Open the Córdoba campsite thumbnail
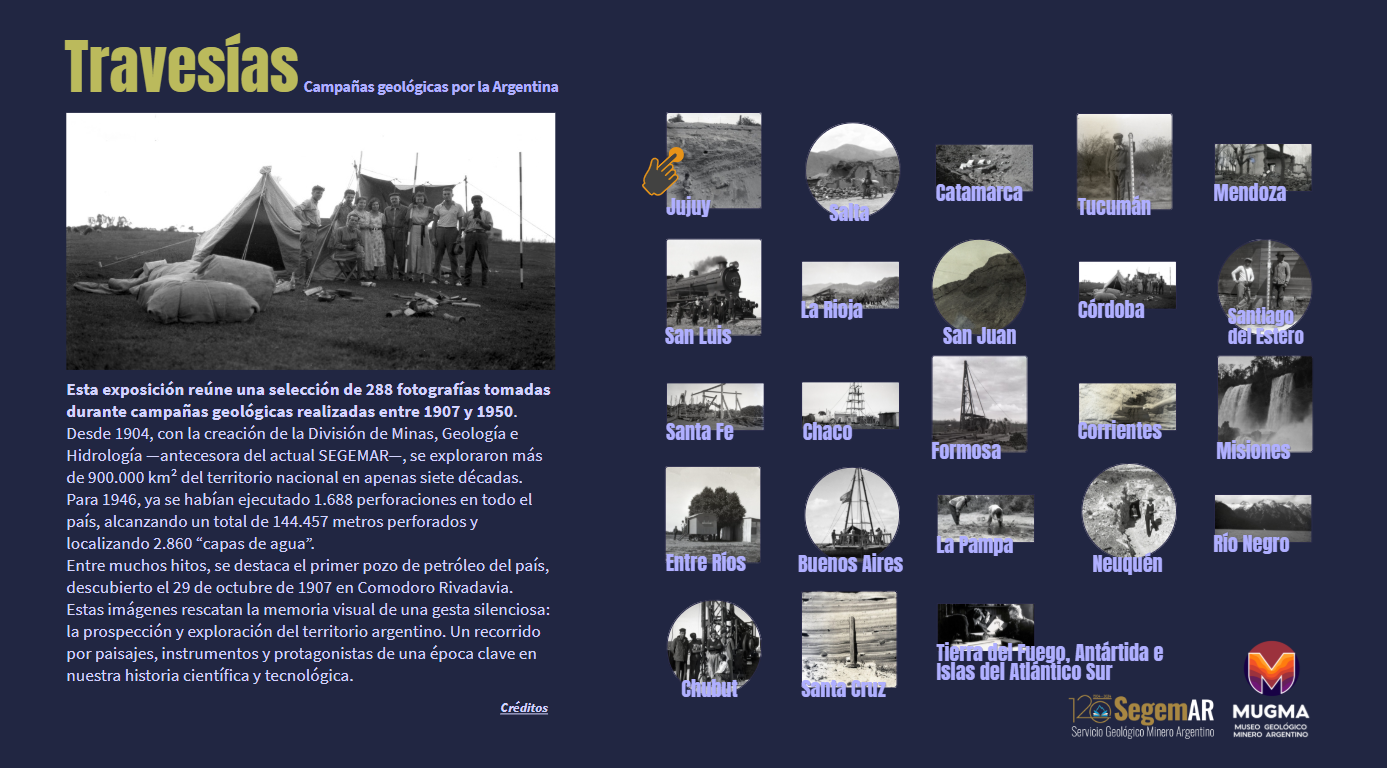Viewport: 1387px width, 768px height. [1126, 285]
